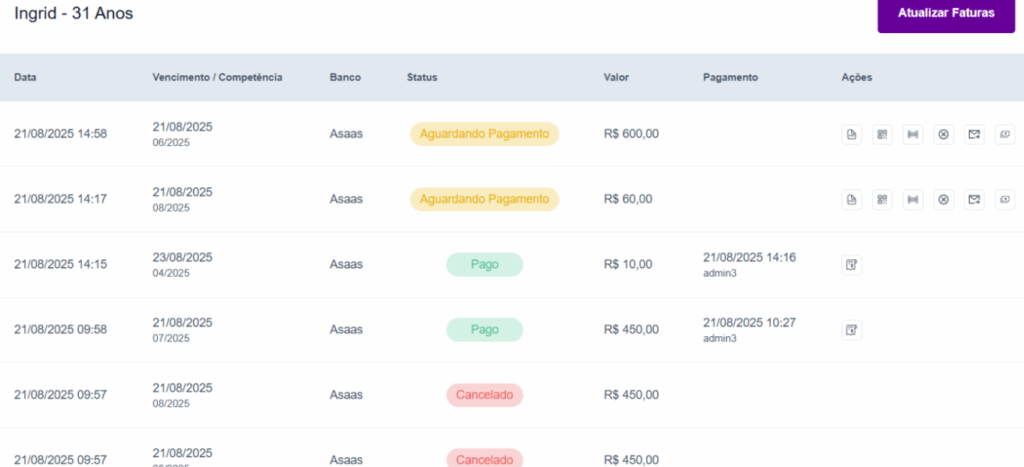Open invoice document for R$ 60,00 row
The image size is (1024, 467).
(x=851, y=200)
